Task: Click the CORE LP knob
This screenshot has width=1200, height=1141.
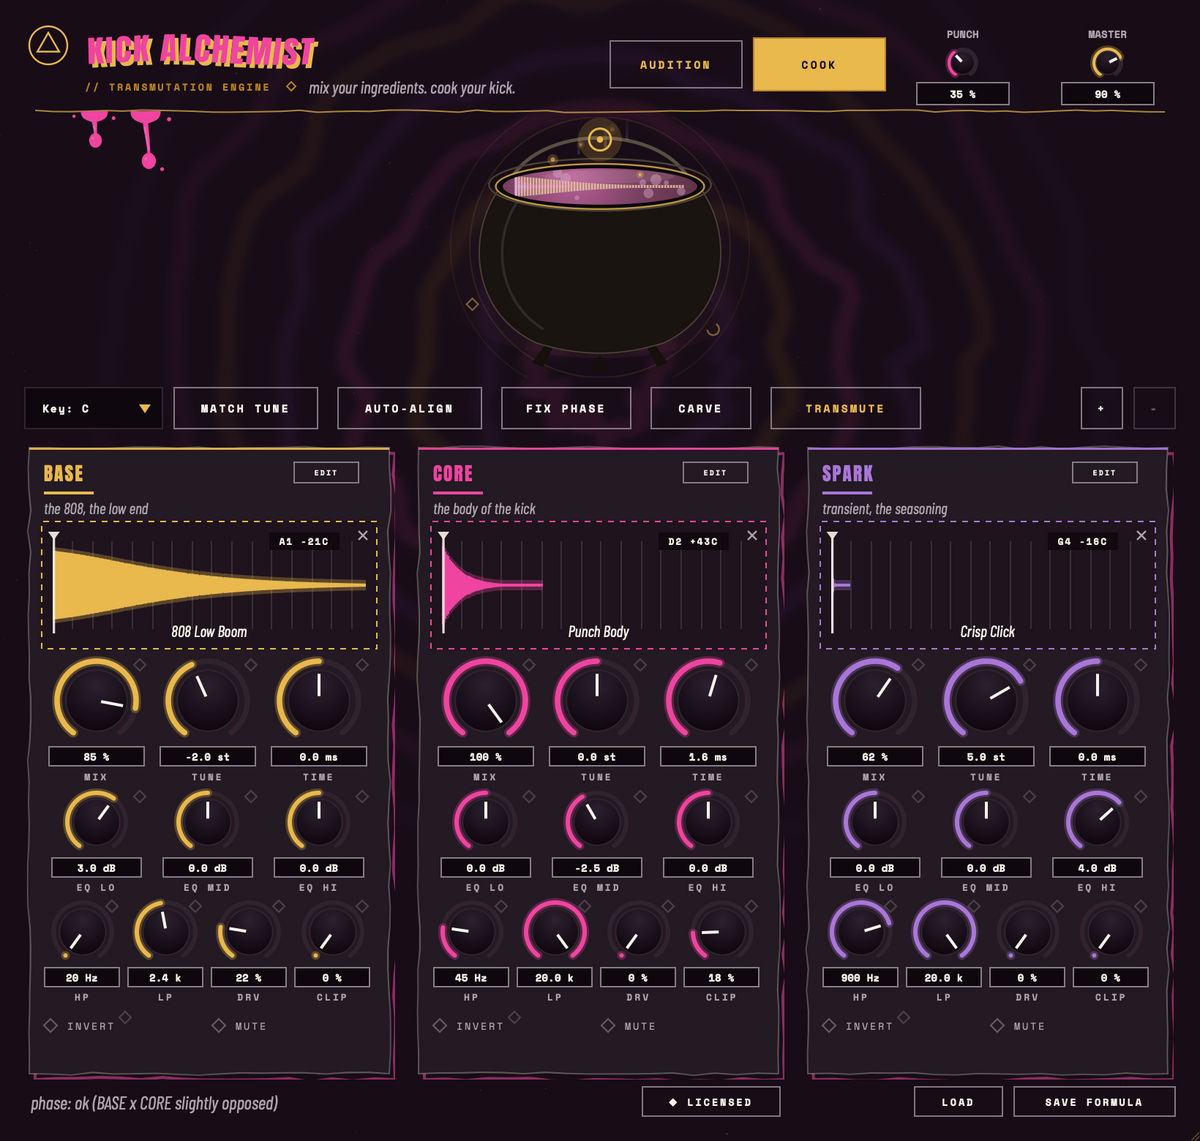Action: click(555, 932)
